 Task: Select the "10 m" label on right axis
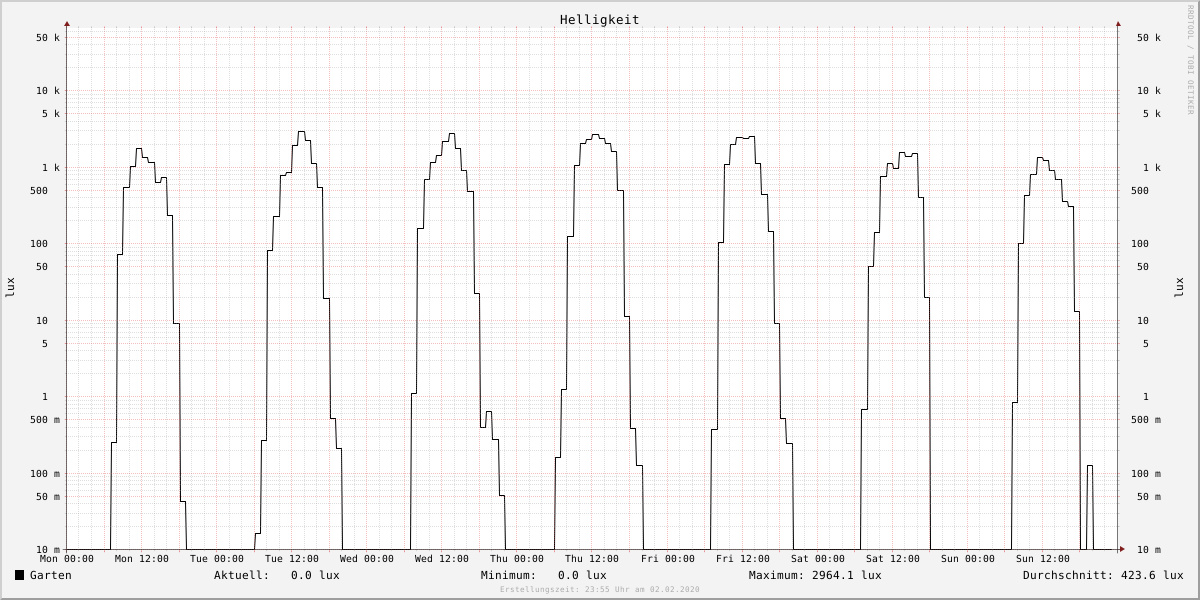pos(1149,550)
